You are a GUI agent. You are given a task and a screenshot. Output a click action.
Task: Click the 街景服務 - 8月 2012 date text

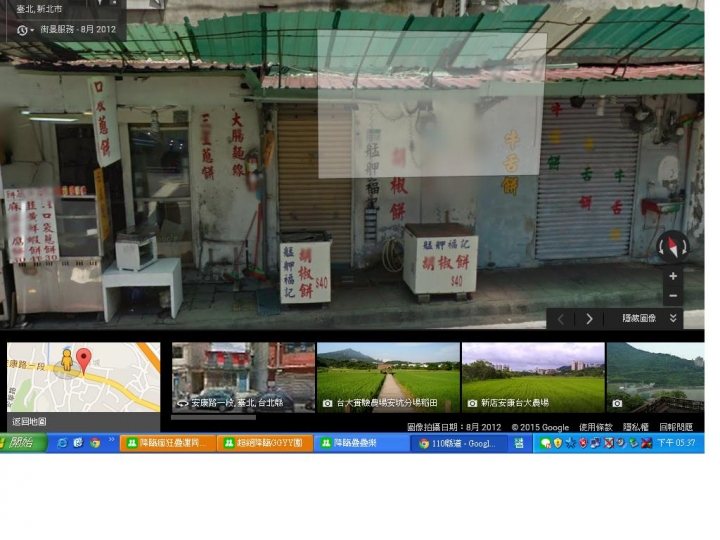click(x=78, y=29)
